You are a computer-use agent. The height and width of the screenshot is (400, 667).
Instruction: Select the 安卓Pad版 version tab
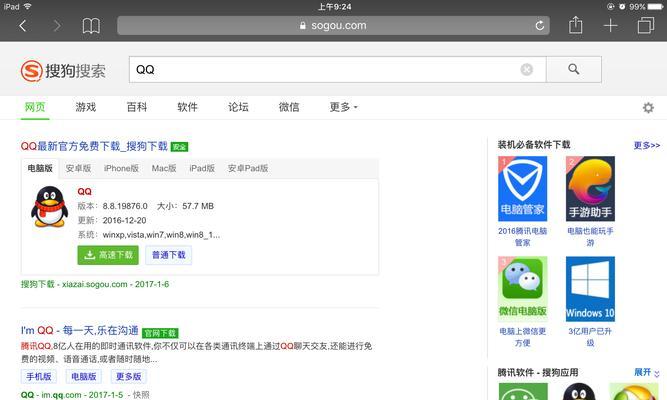(x=248, y=169)
